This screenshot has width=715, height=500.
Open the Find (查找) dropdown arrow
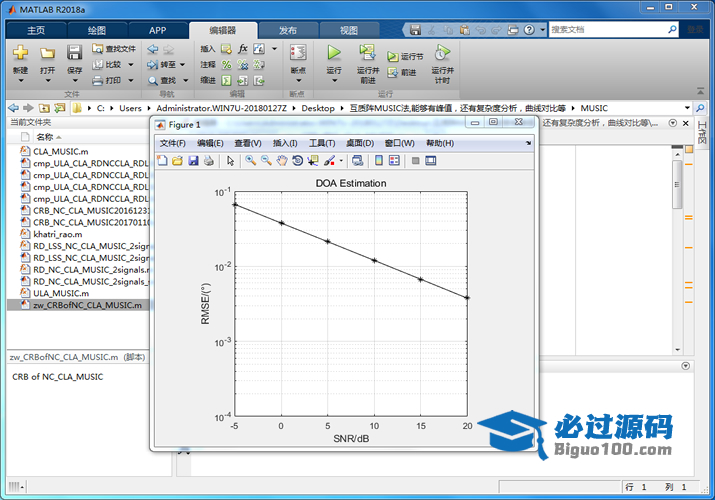tap(186, 81)
